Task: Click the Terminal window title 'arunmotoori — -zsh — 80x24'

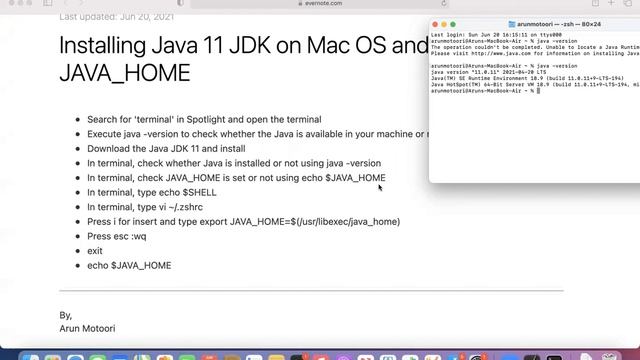Action: (559, 24)
